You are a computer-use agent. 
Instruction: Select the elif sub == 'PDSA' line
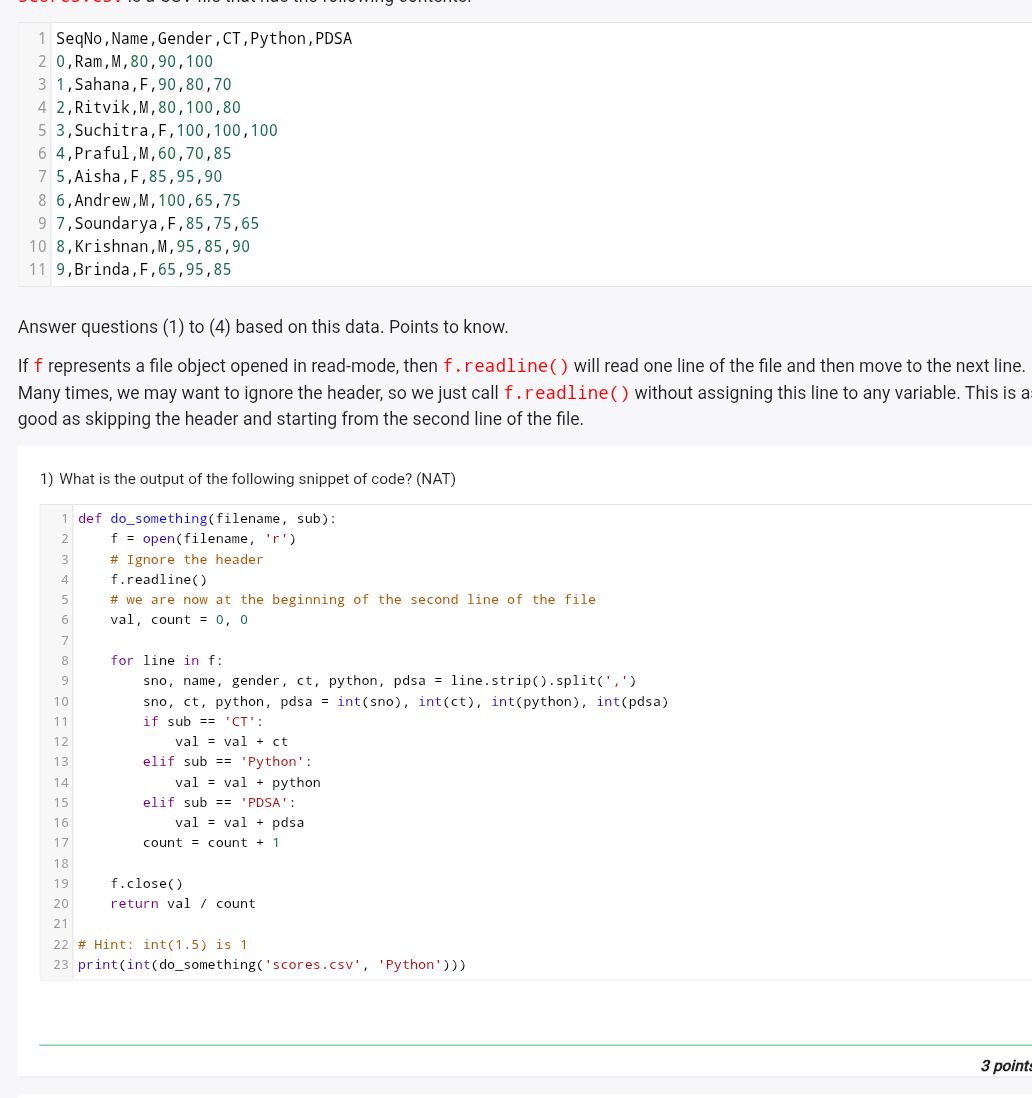pyautogui.click(x=220, y=802)
